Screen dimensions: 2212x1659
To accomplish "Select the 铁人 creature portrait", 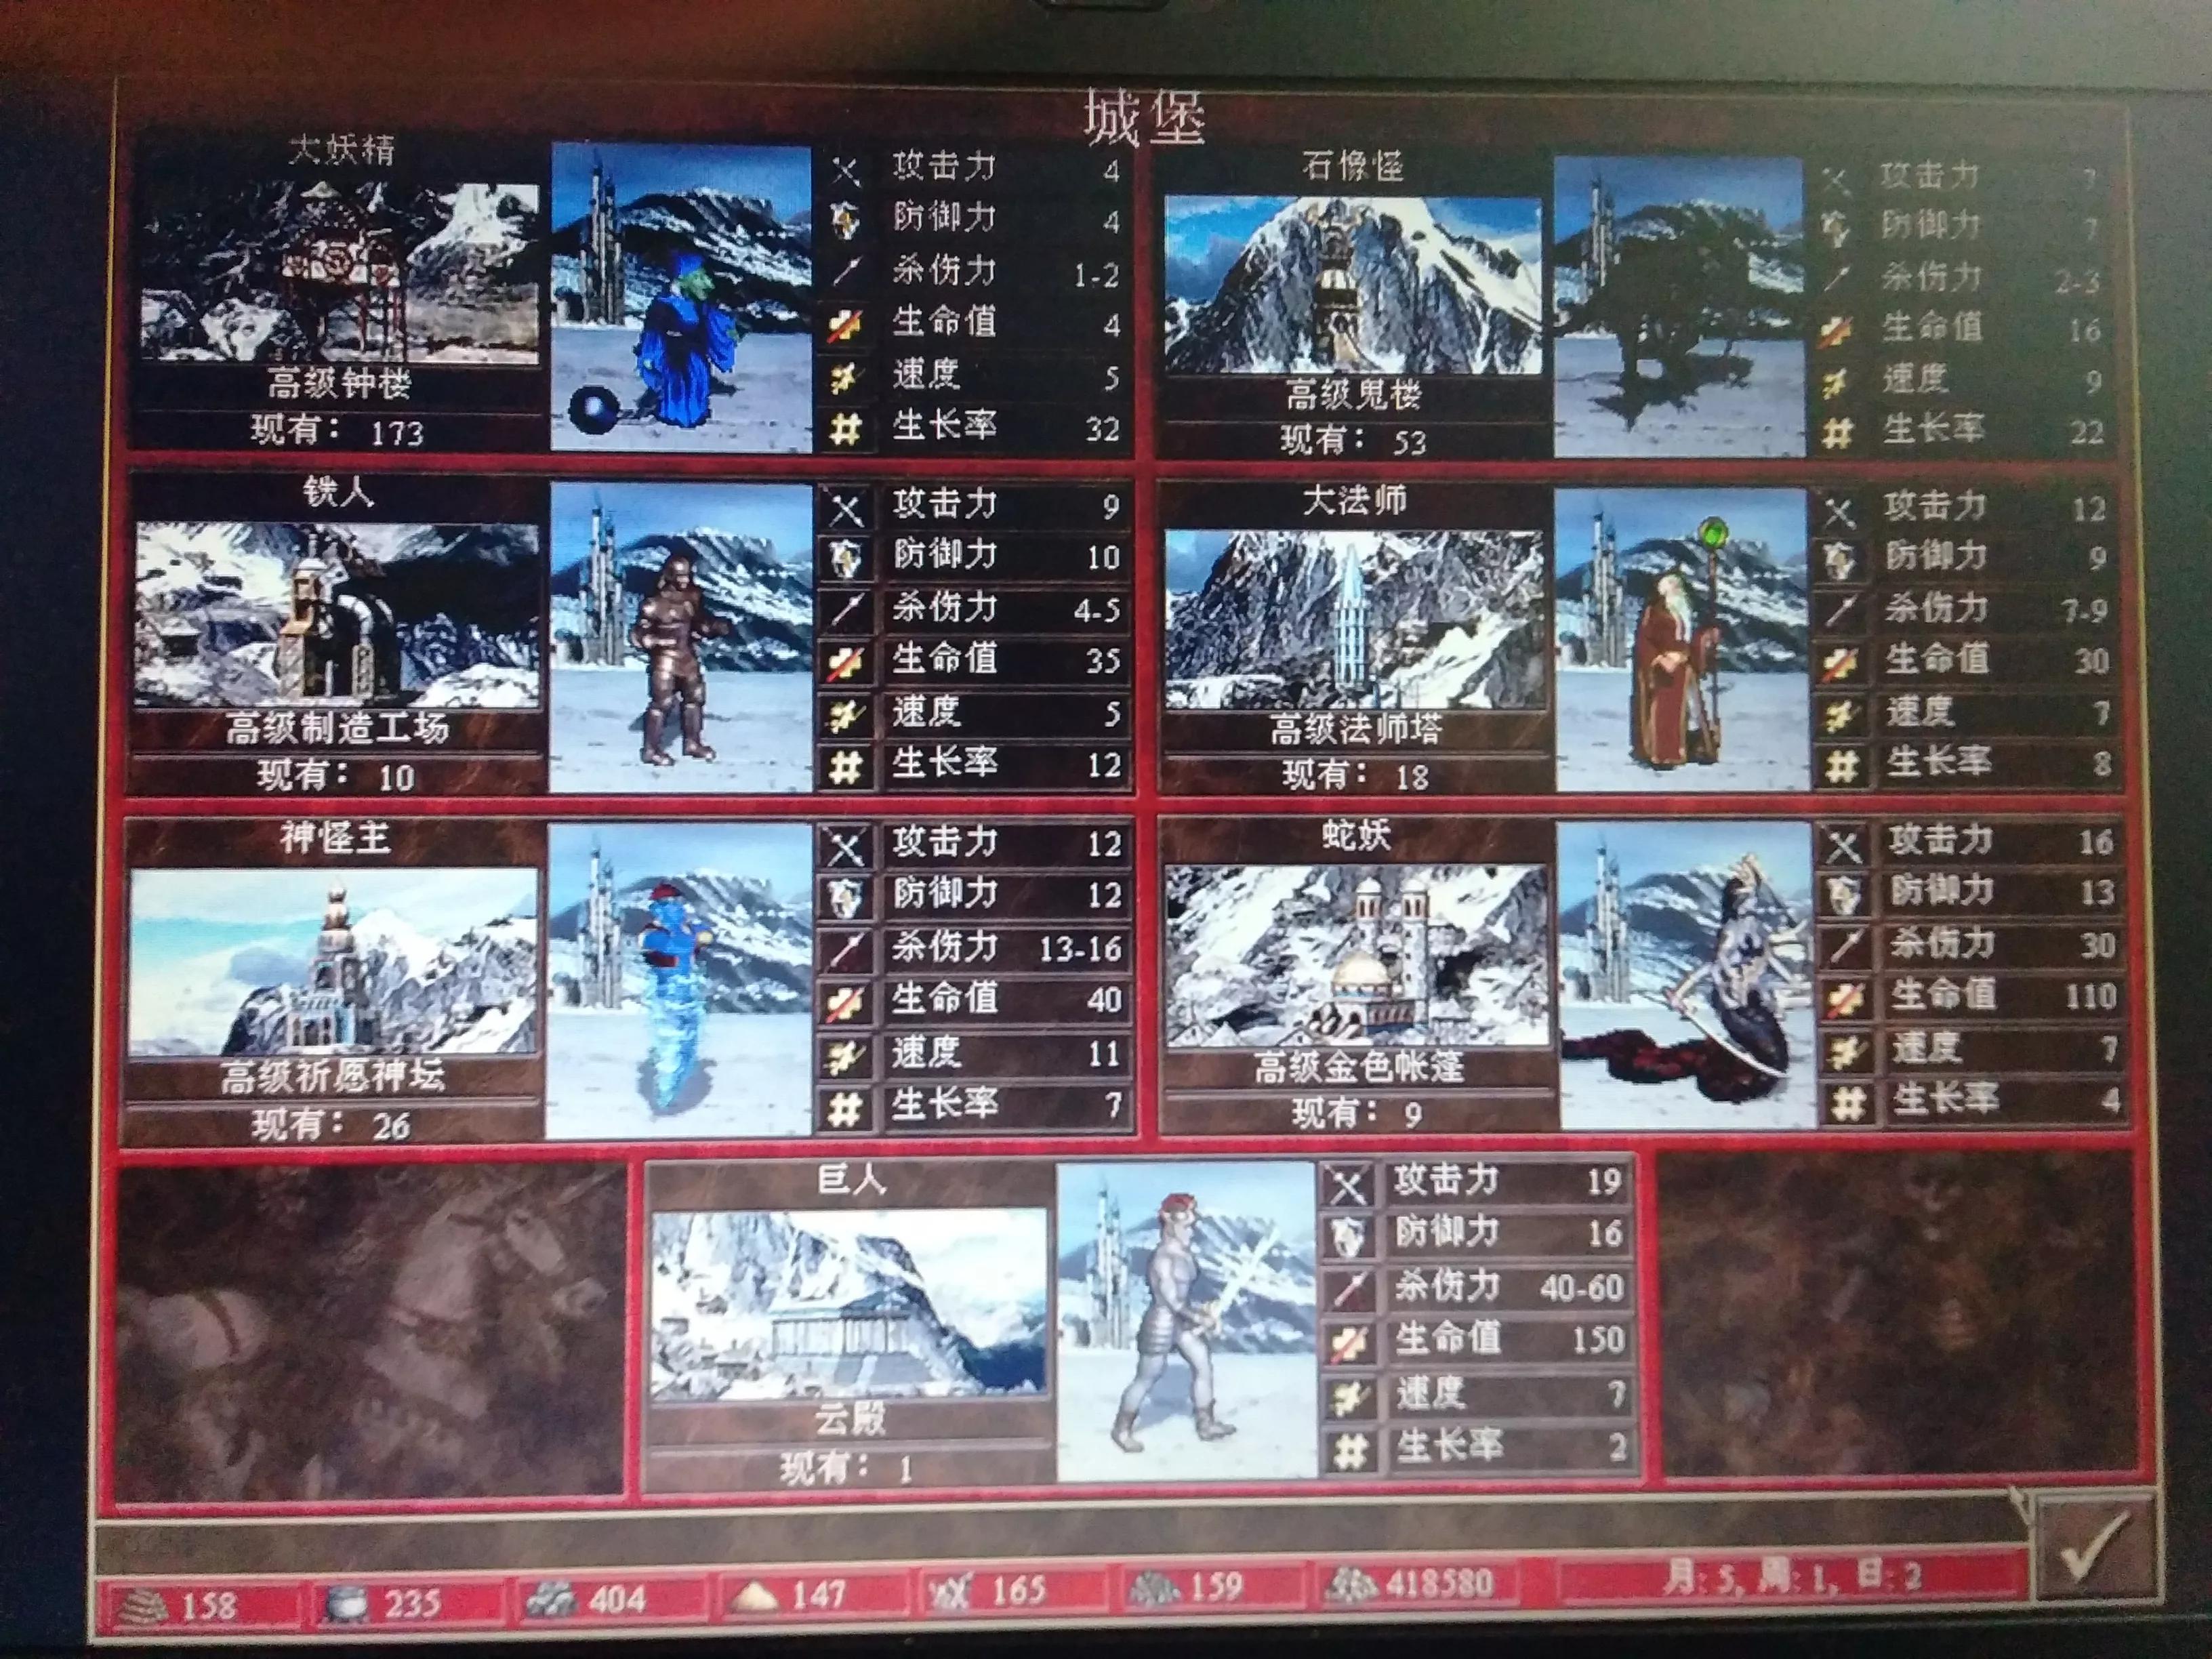I will (682, 638).
